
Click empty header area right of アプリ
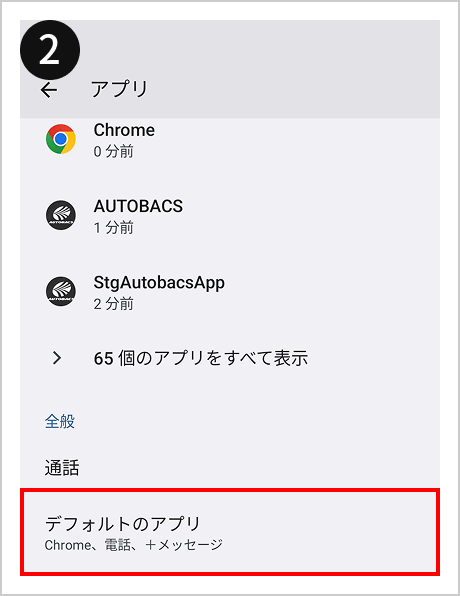click(x=293, y=90)
